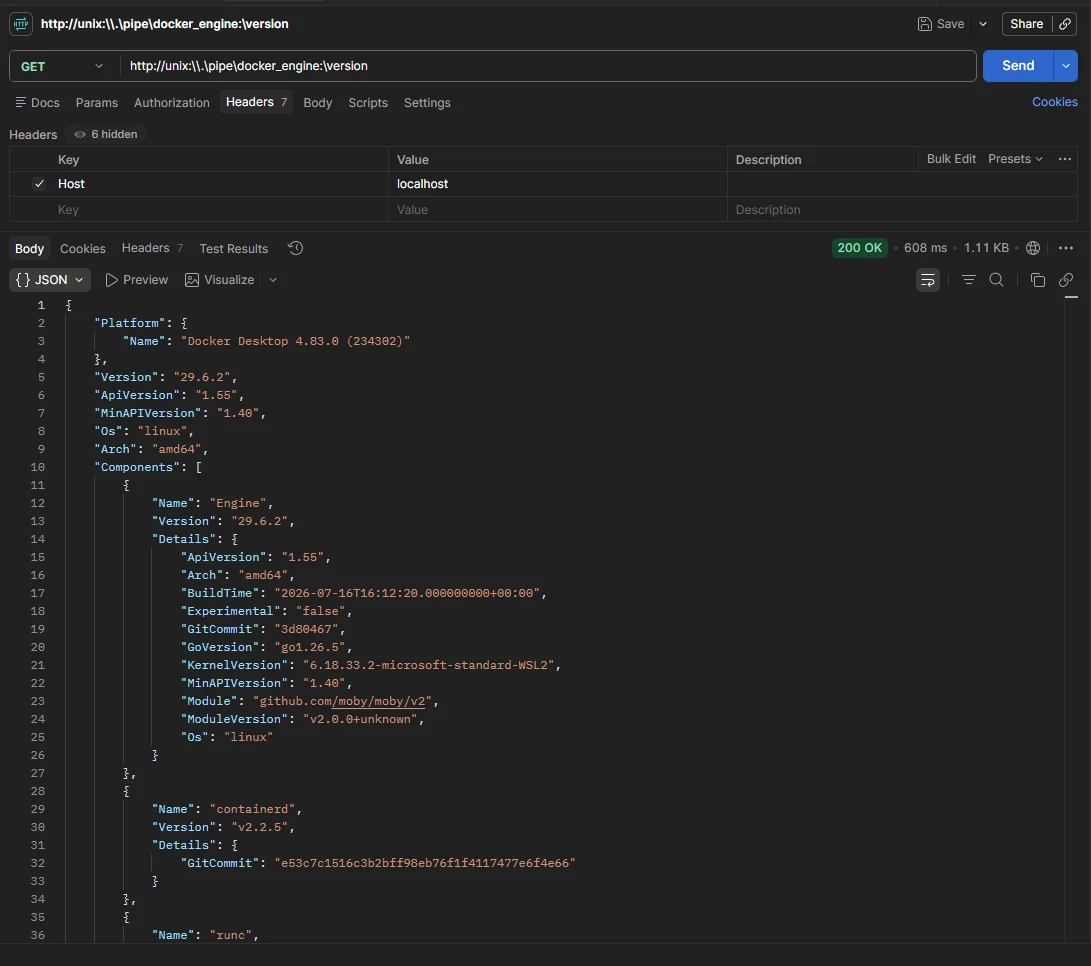Click the request title at the top

point(164,24)
